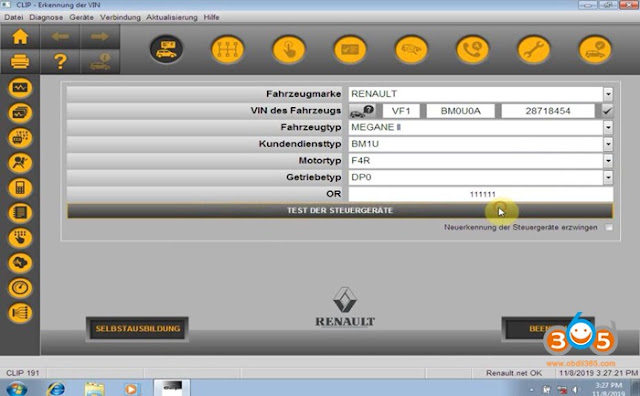This screenshot has width=640, height=396.
Task: Open the Hilfe menu
Action: point(211,17)
